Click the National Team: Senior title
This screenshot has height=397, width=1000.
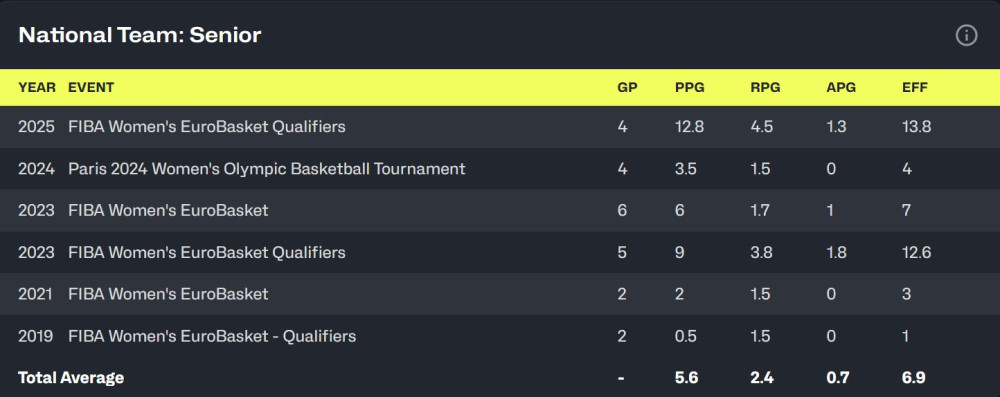click(x=140, y=35)
